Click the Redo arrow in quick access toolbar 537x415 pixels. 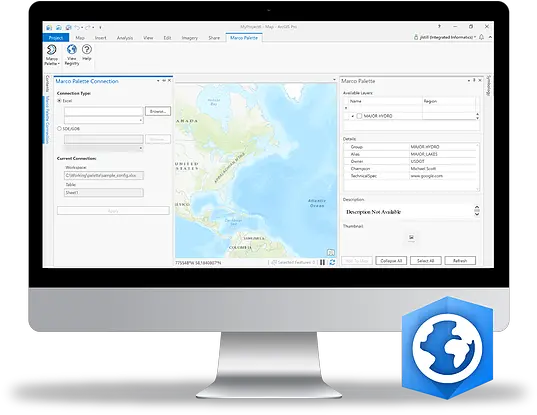[88, 27]
